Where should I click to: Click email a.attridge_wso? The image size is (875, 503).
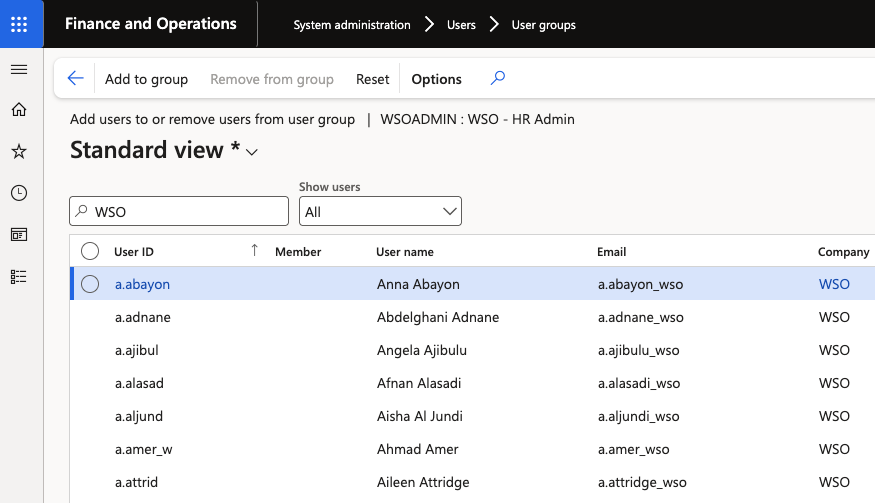click(642, 482)
